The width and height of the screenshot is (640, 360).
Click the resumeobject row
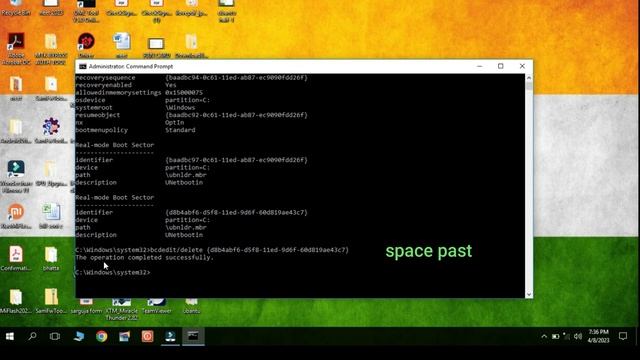point(191,115)
